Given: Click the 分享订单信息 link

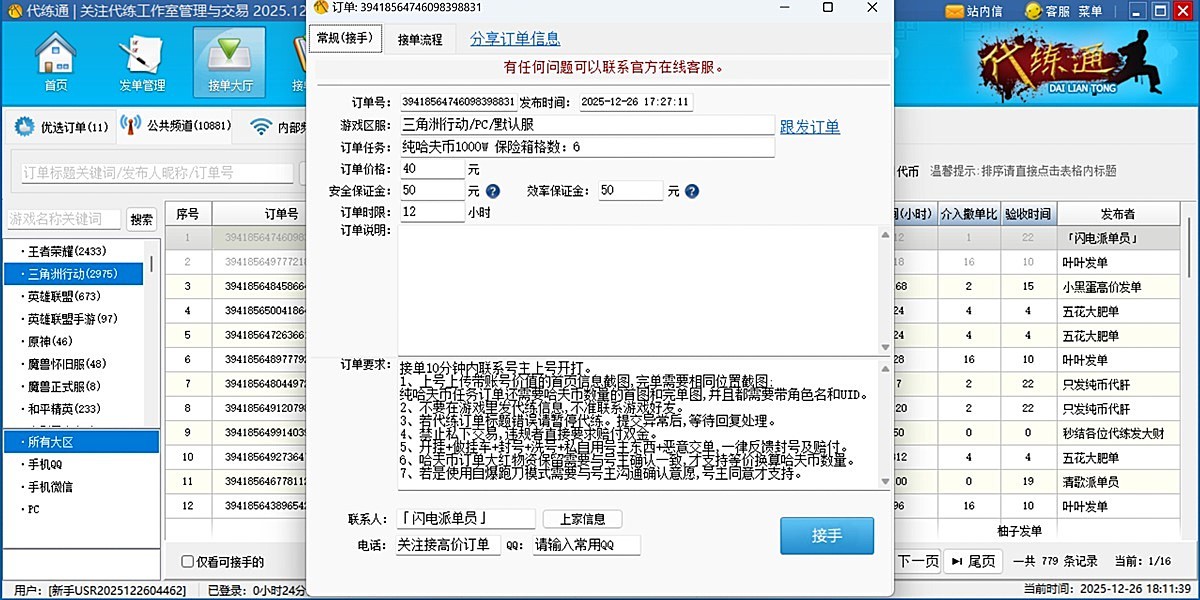Looking at the screenshot, I should [514, 40].
